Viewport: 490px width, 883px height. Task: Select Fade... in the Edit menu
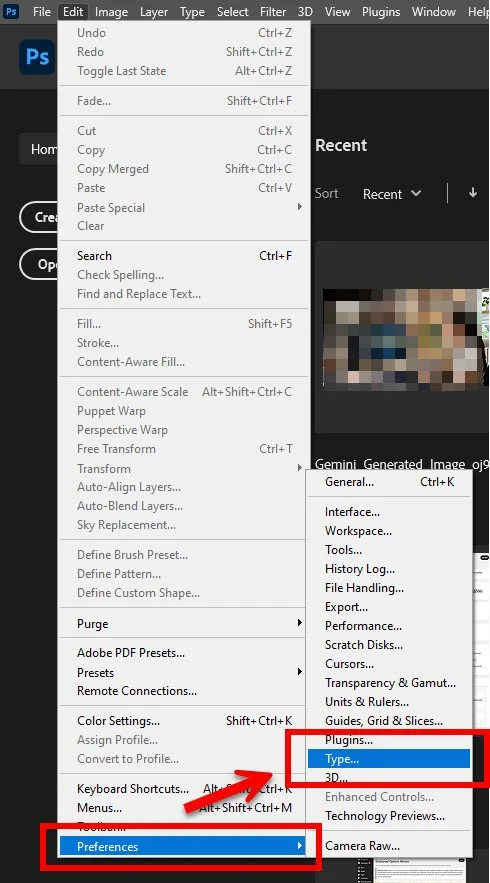pyautogui.click(x=185, y=101)
